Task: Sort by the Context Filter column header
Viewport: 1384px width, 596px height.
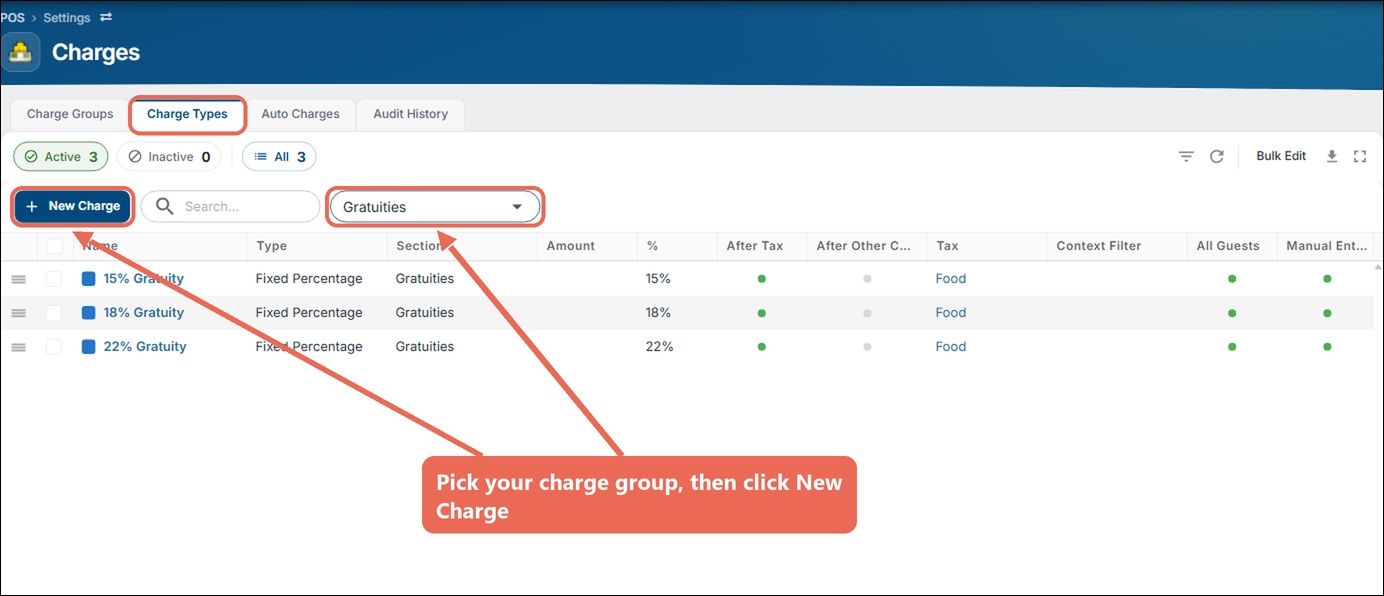Action: coord(1098,246)
